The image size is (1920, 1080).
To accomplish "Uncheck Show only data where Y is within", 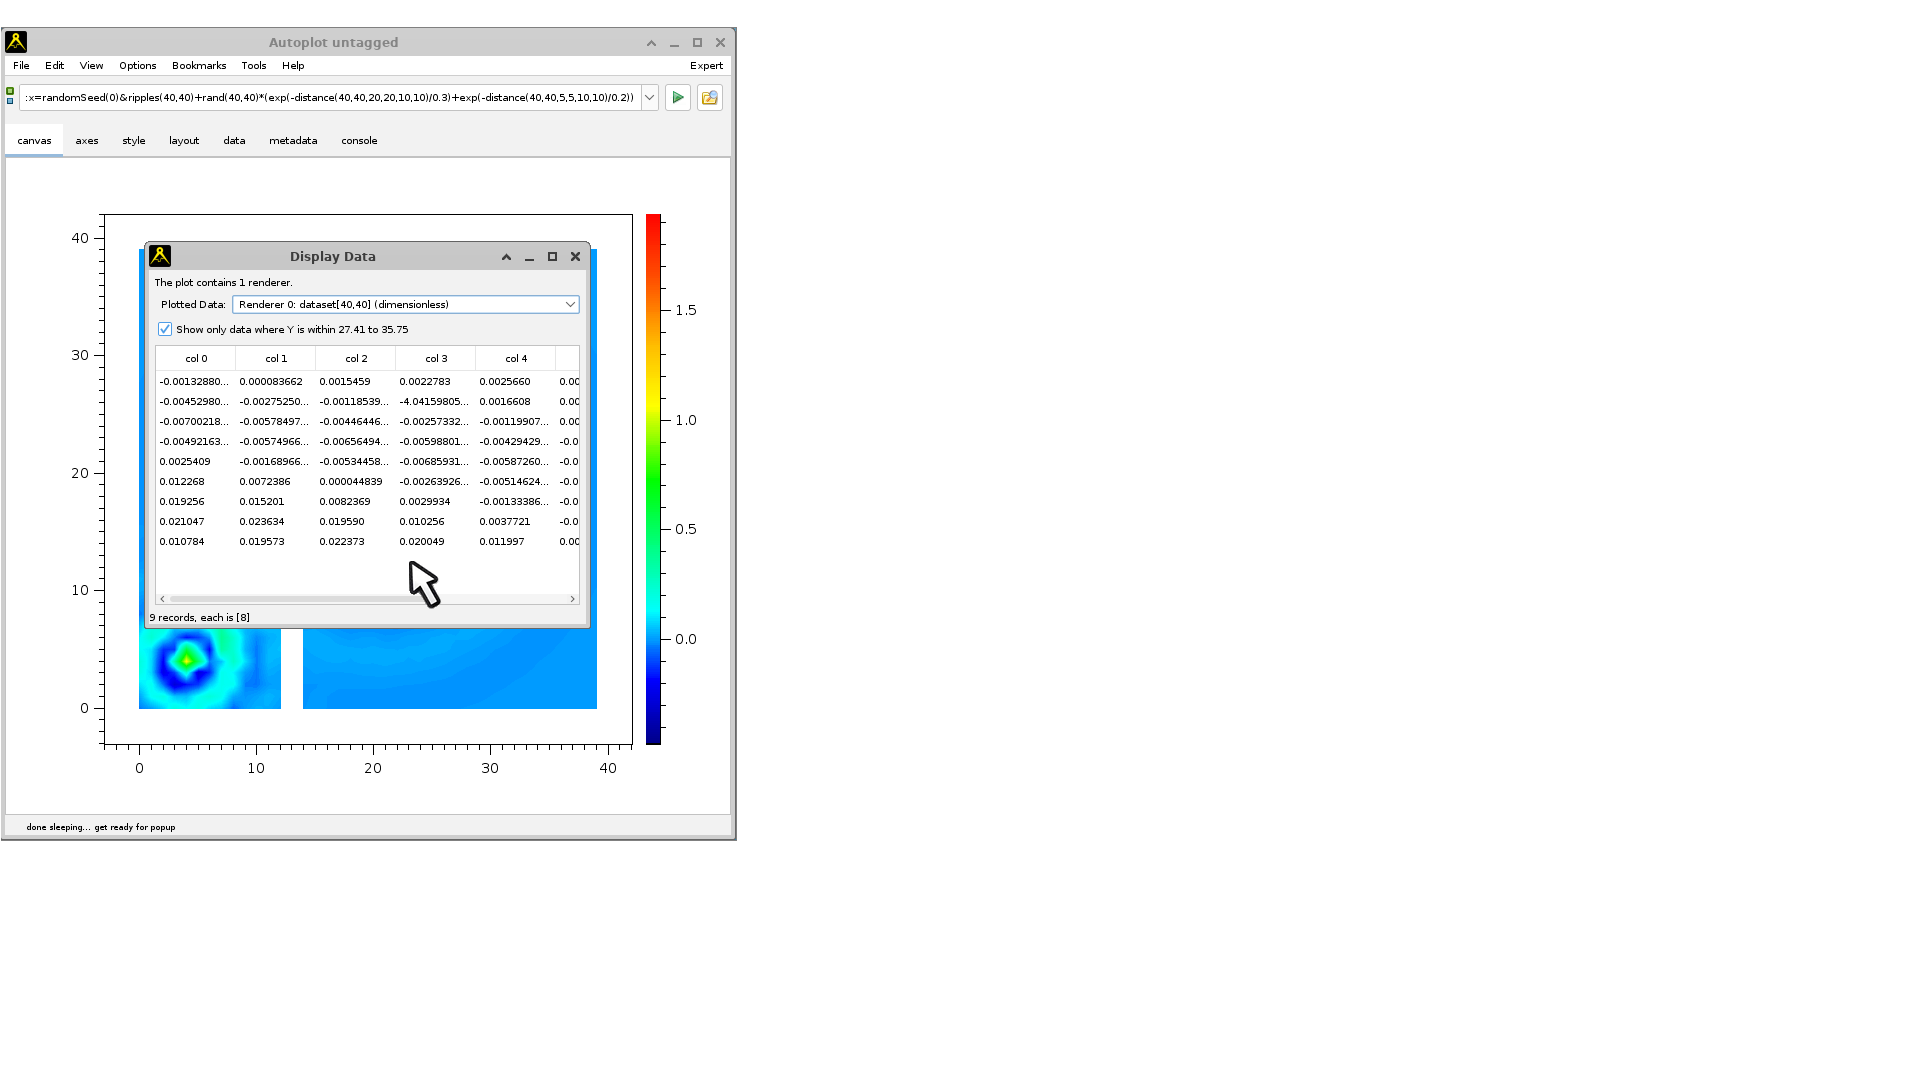I will (x=165, y=329).
